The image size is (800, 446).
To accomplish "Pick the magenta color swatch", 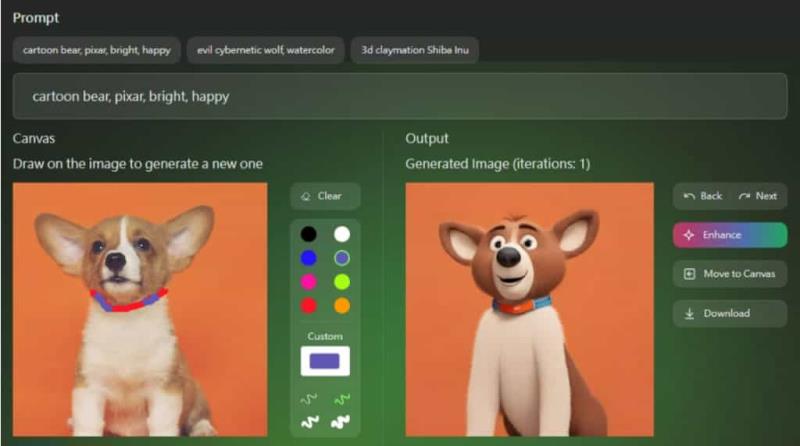I will pyautogui.click(x=308, y=282).
